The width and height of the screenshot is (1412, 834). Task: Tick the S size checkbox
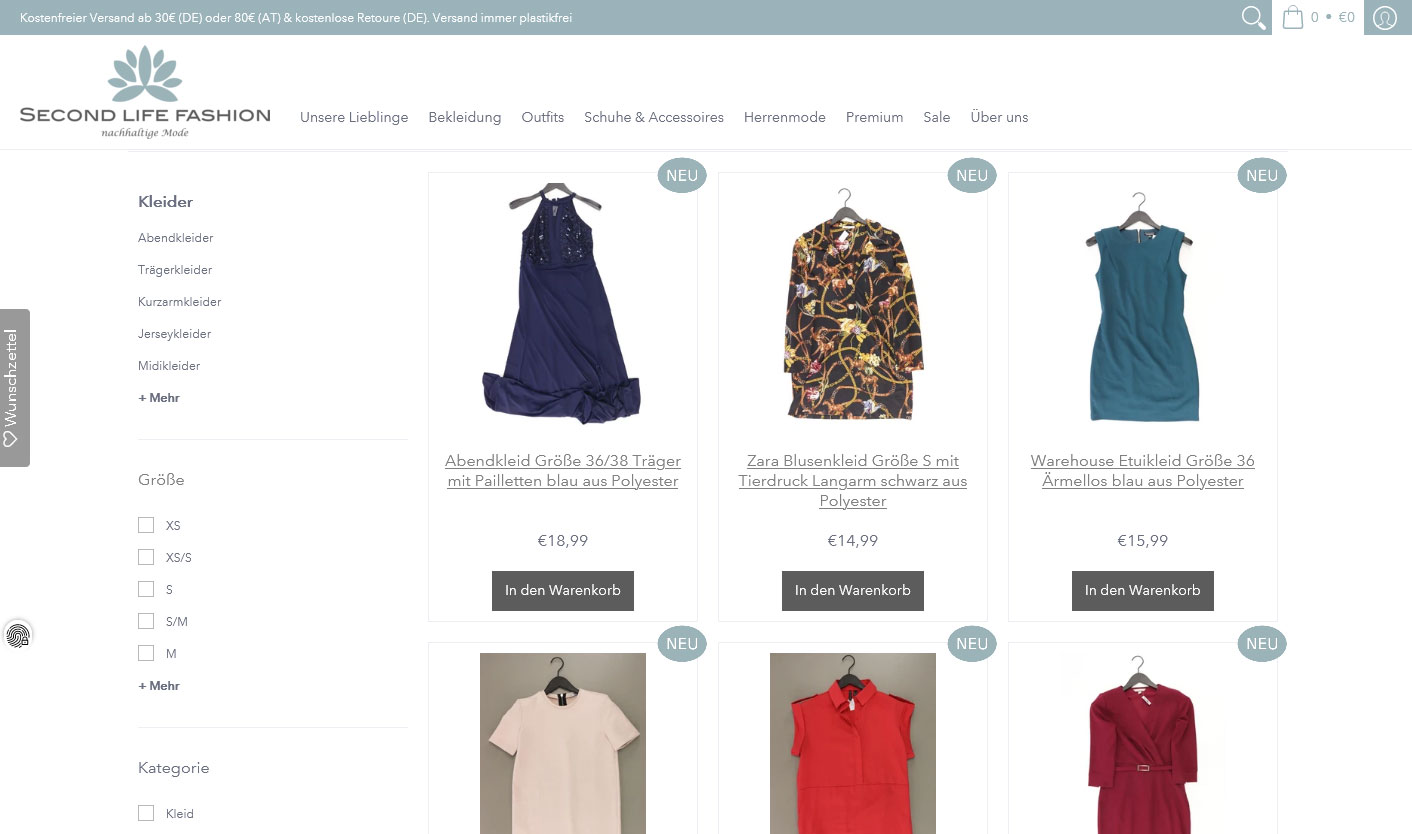click(x=146, y=589)
